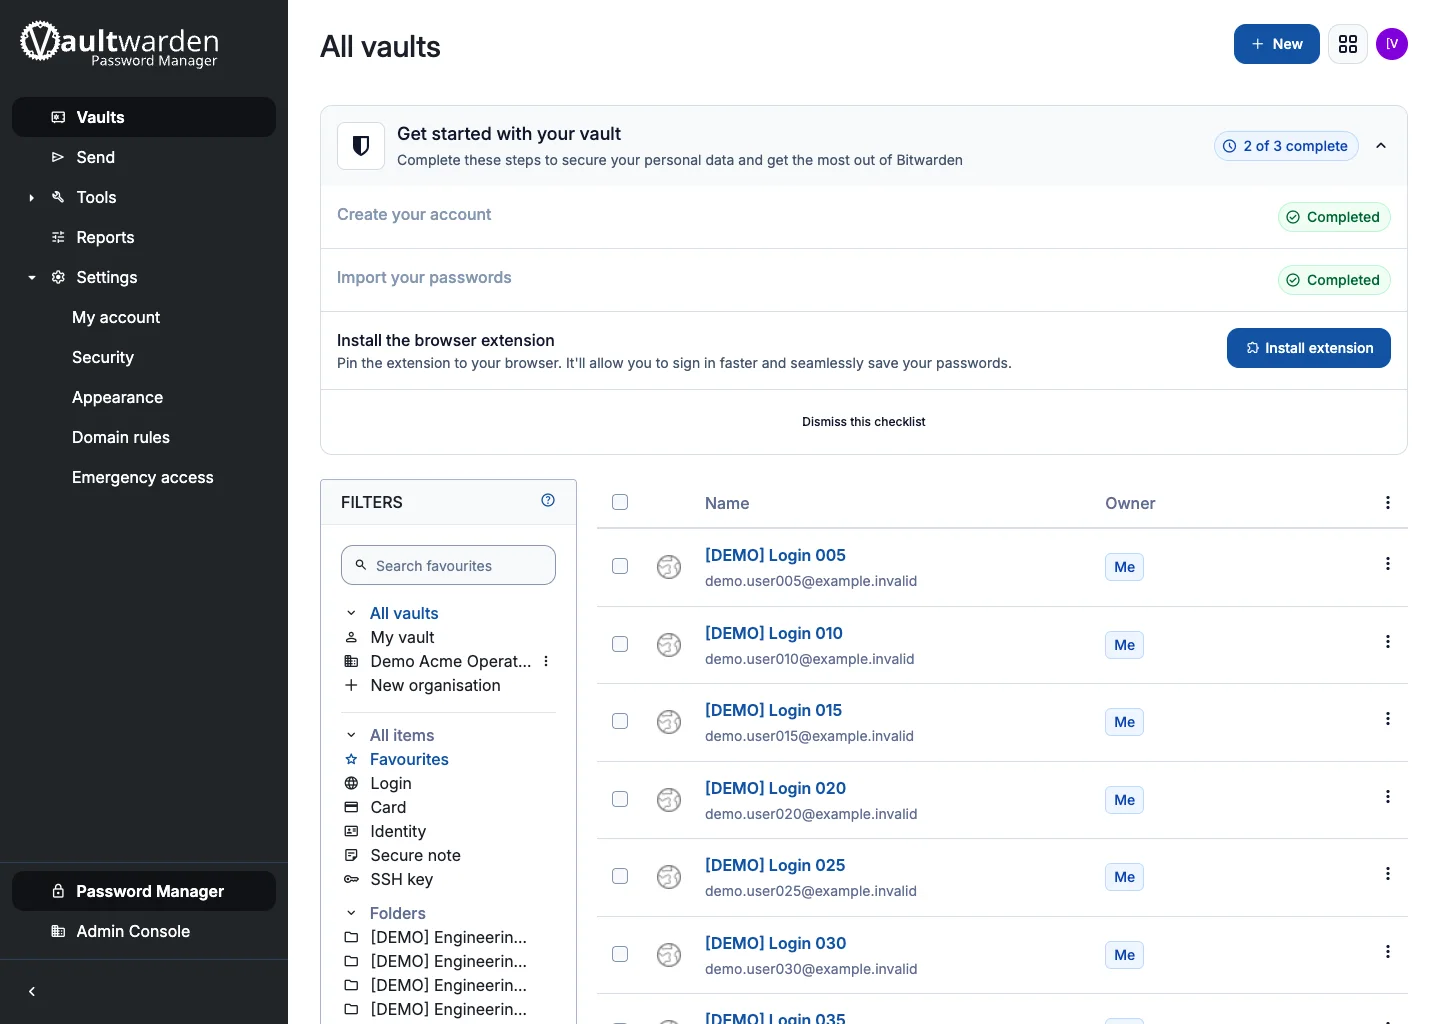Check the Login 025 checkbox
The width and height of the screenshot is (1440, 1024).
pos(620,876)
